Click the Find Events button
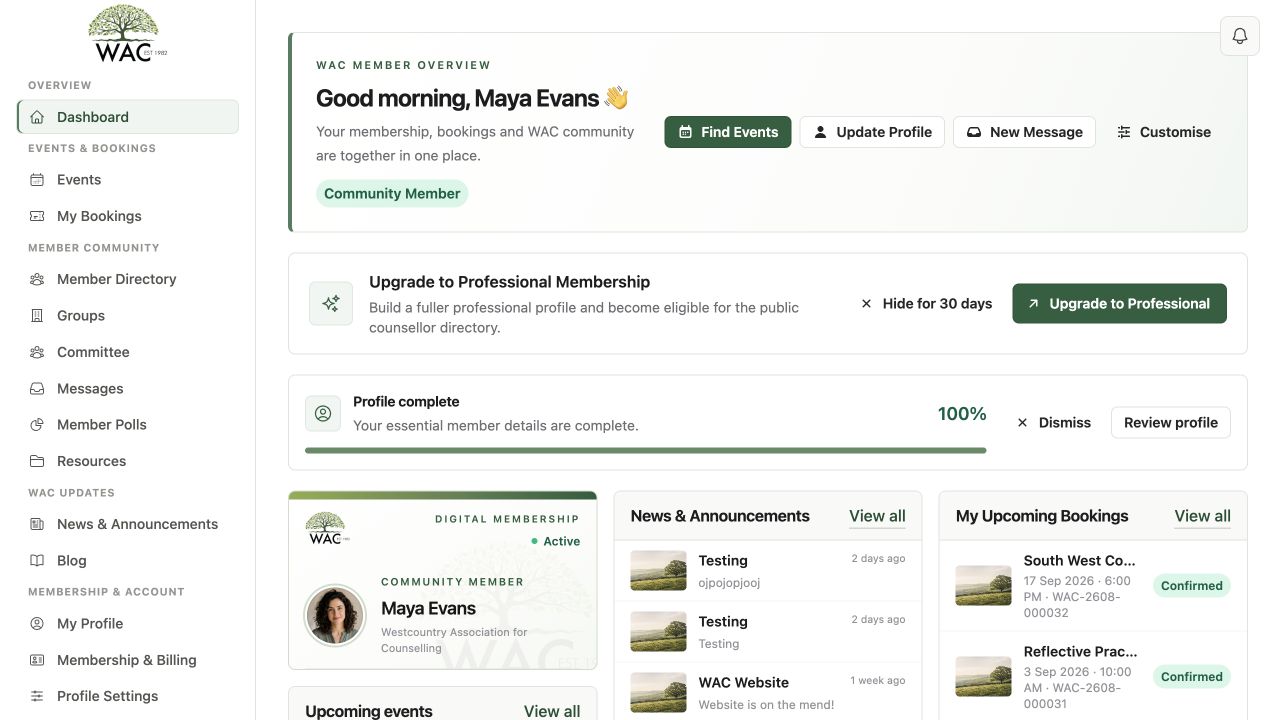Viewport: 1280px width, 720px height. tap(728, 132)
